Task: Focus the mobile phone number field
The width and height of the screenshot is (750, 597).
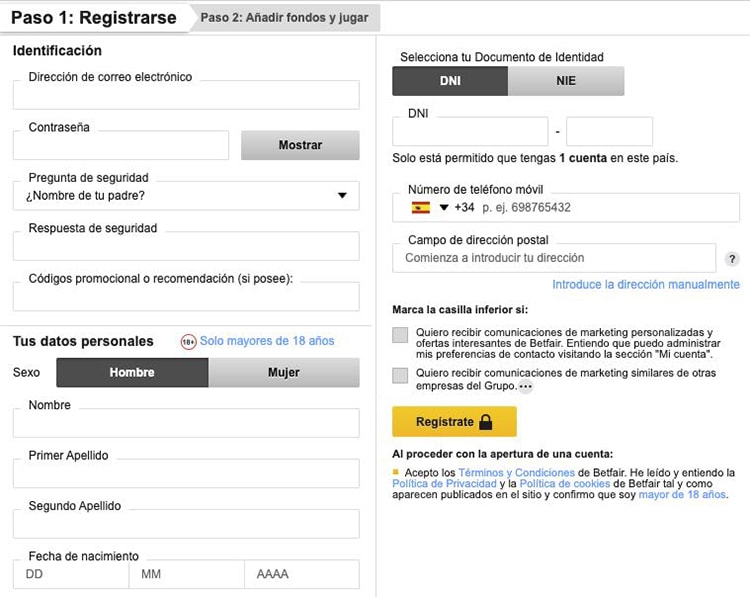Action: 566,208
